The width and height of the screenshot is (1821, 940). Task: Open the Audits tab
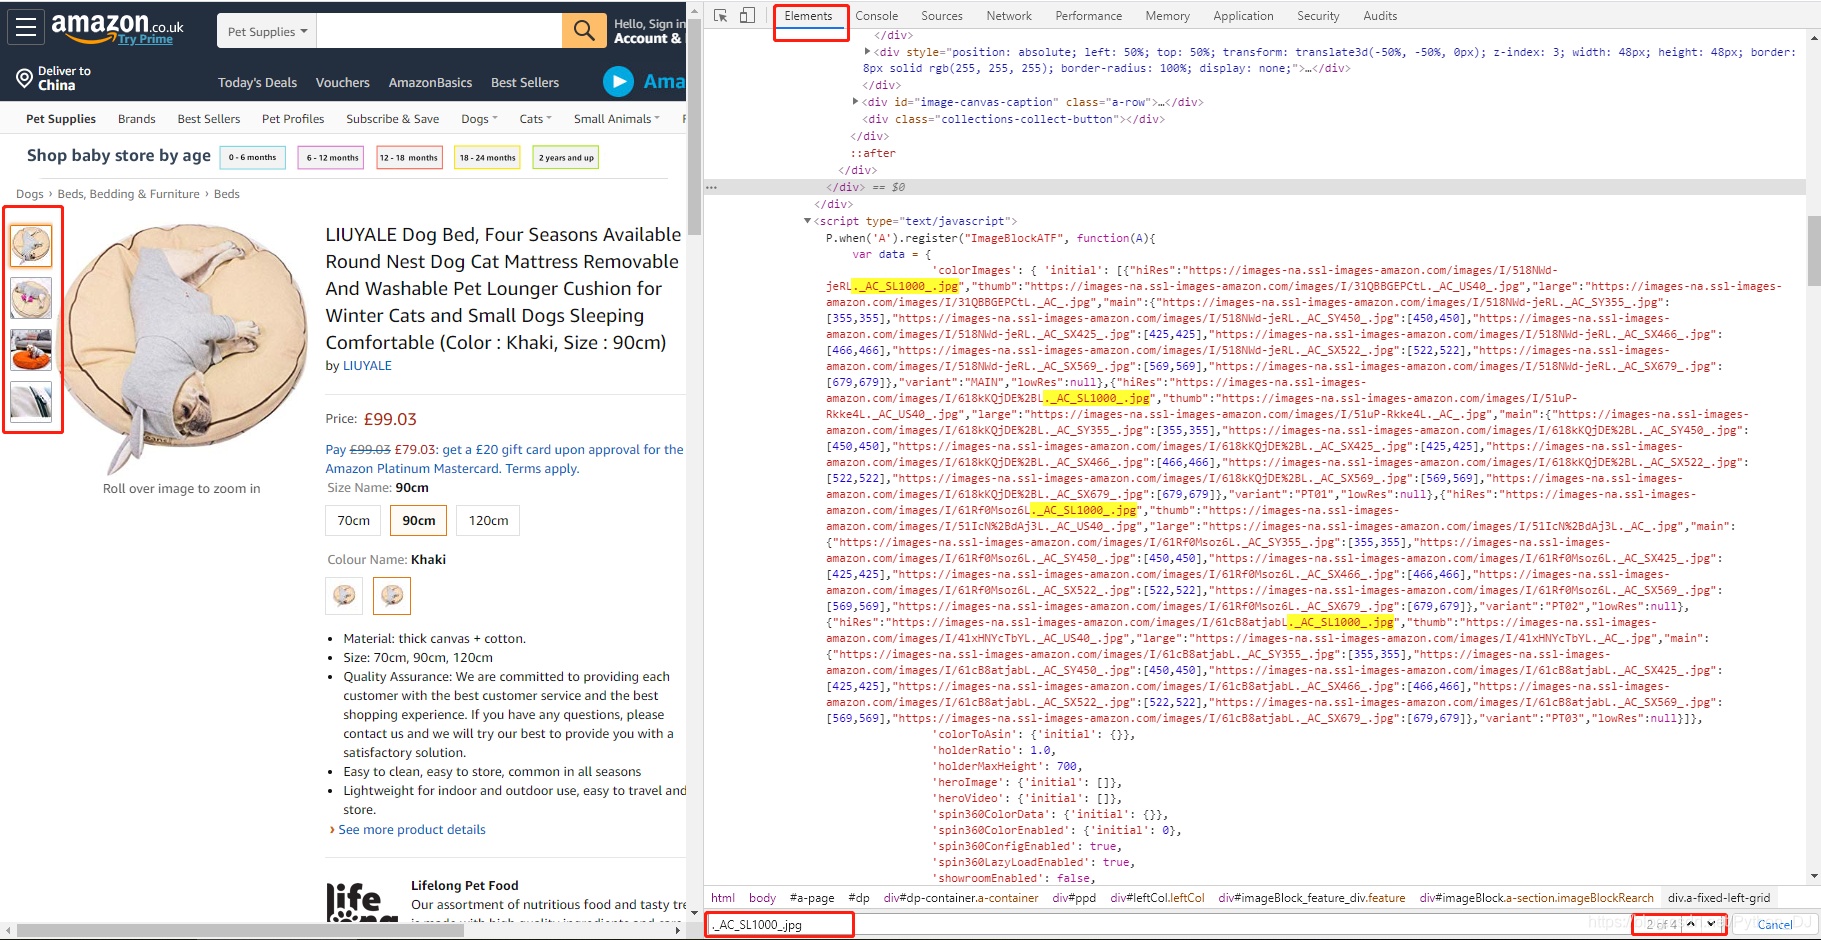pos(1380,16)
